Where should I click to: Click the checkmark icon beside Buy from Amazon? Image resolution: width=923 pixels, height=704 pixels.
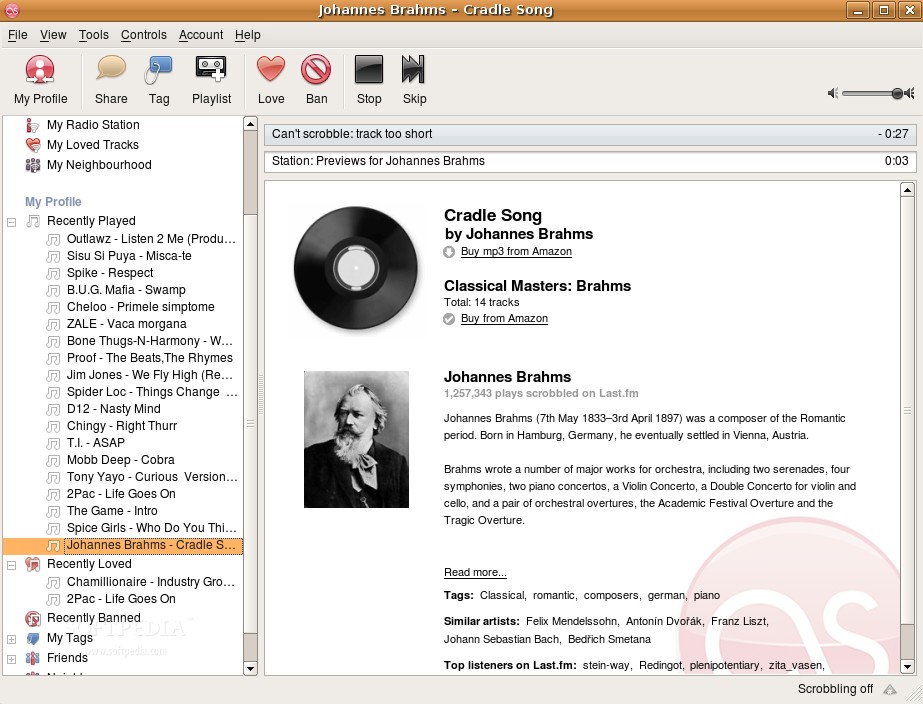pyautogui.click(x=449, y=319)
